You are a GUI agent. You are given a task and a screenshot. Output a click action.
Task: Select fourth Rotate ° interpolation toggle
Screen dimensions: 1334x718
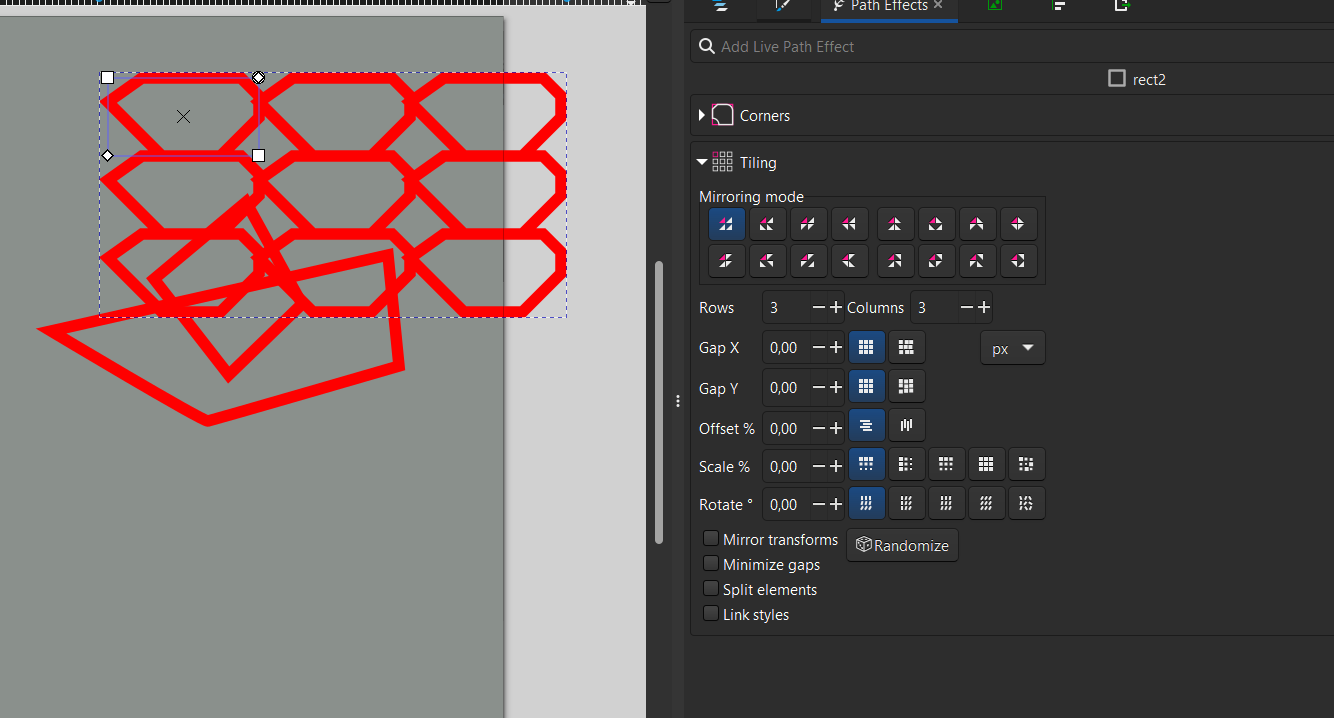[986, 503]
